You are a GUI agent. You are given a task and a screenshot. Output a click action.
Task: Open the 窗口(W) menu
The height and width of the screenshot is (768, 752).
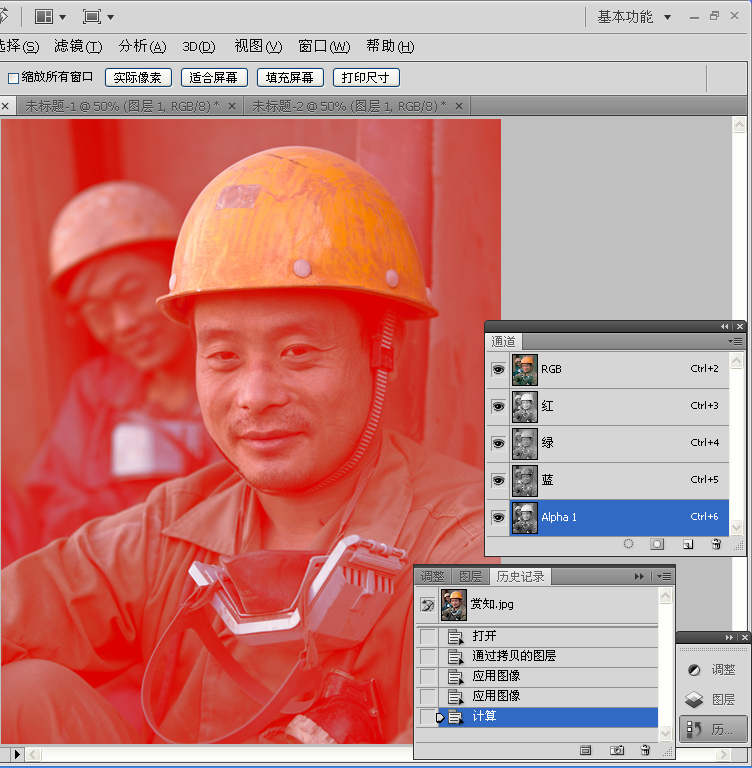click(324, 46)
